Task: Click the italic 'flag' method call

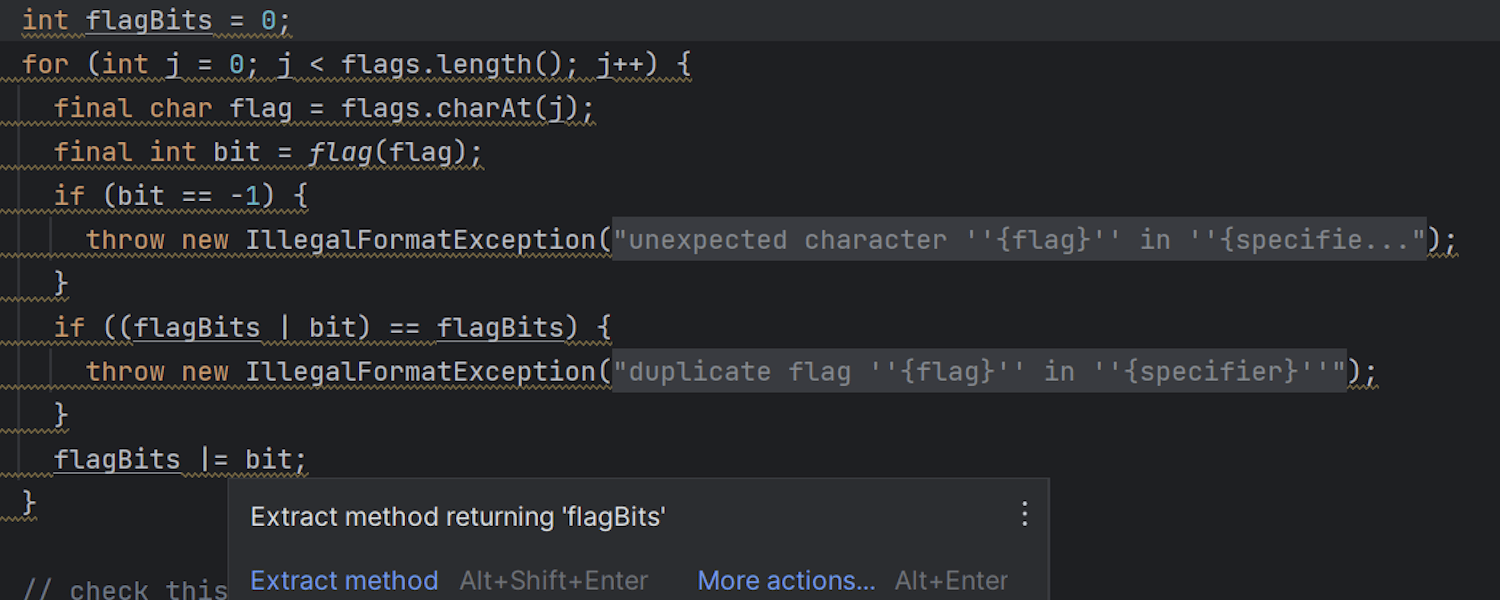Action: pos(333,152)
